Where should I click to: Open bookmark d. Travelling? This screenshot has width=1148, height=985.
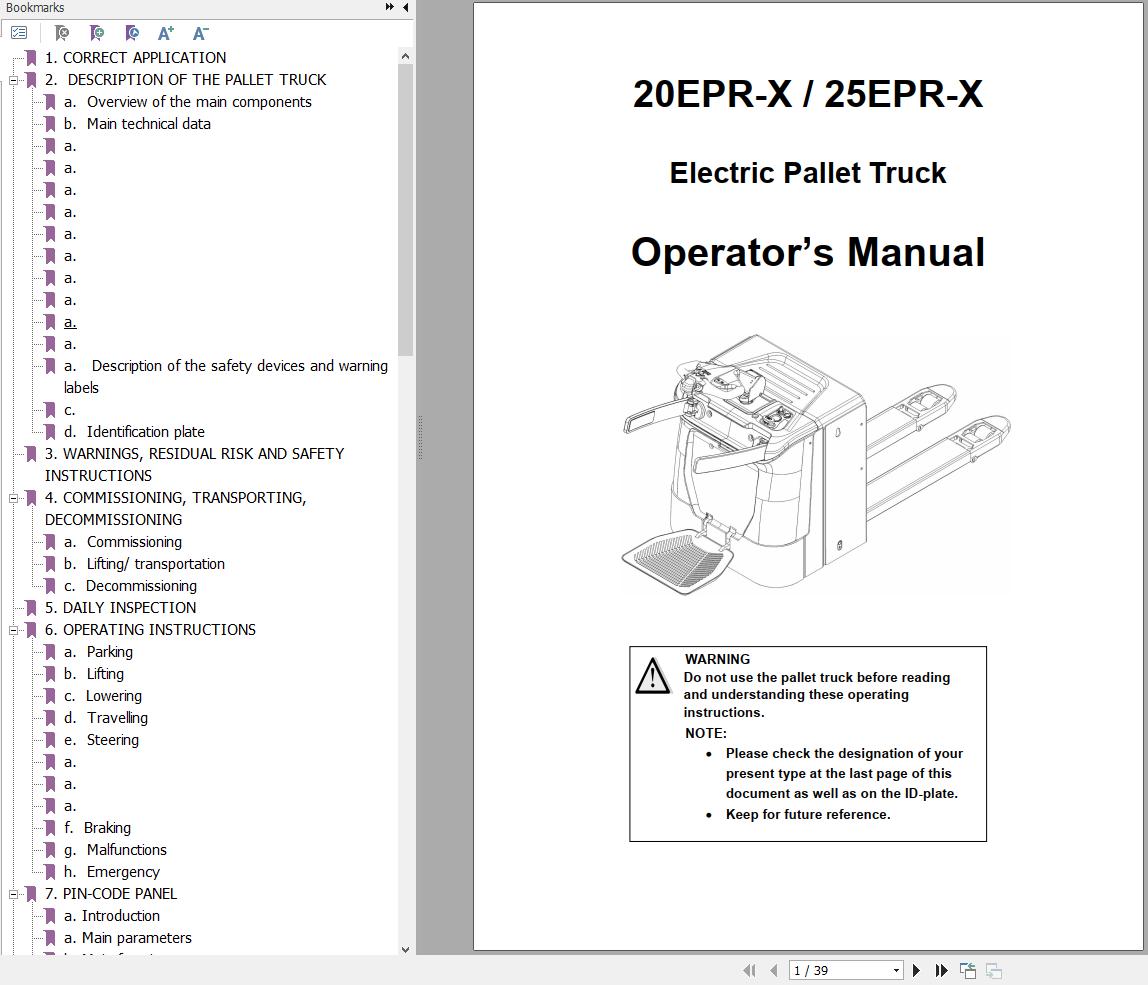click(105, 718)
